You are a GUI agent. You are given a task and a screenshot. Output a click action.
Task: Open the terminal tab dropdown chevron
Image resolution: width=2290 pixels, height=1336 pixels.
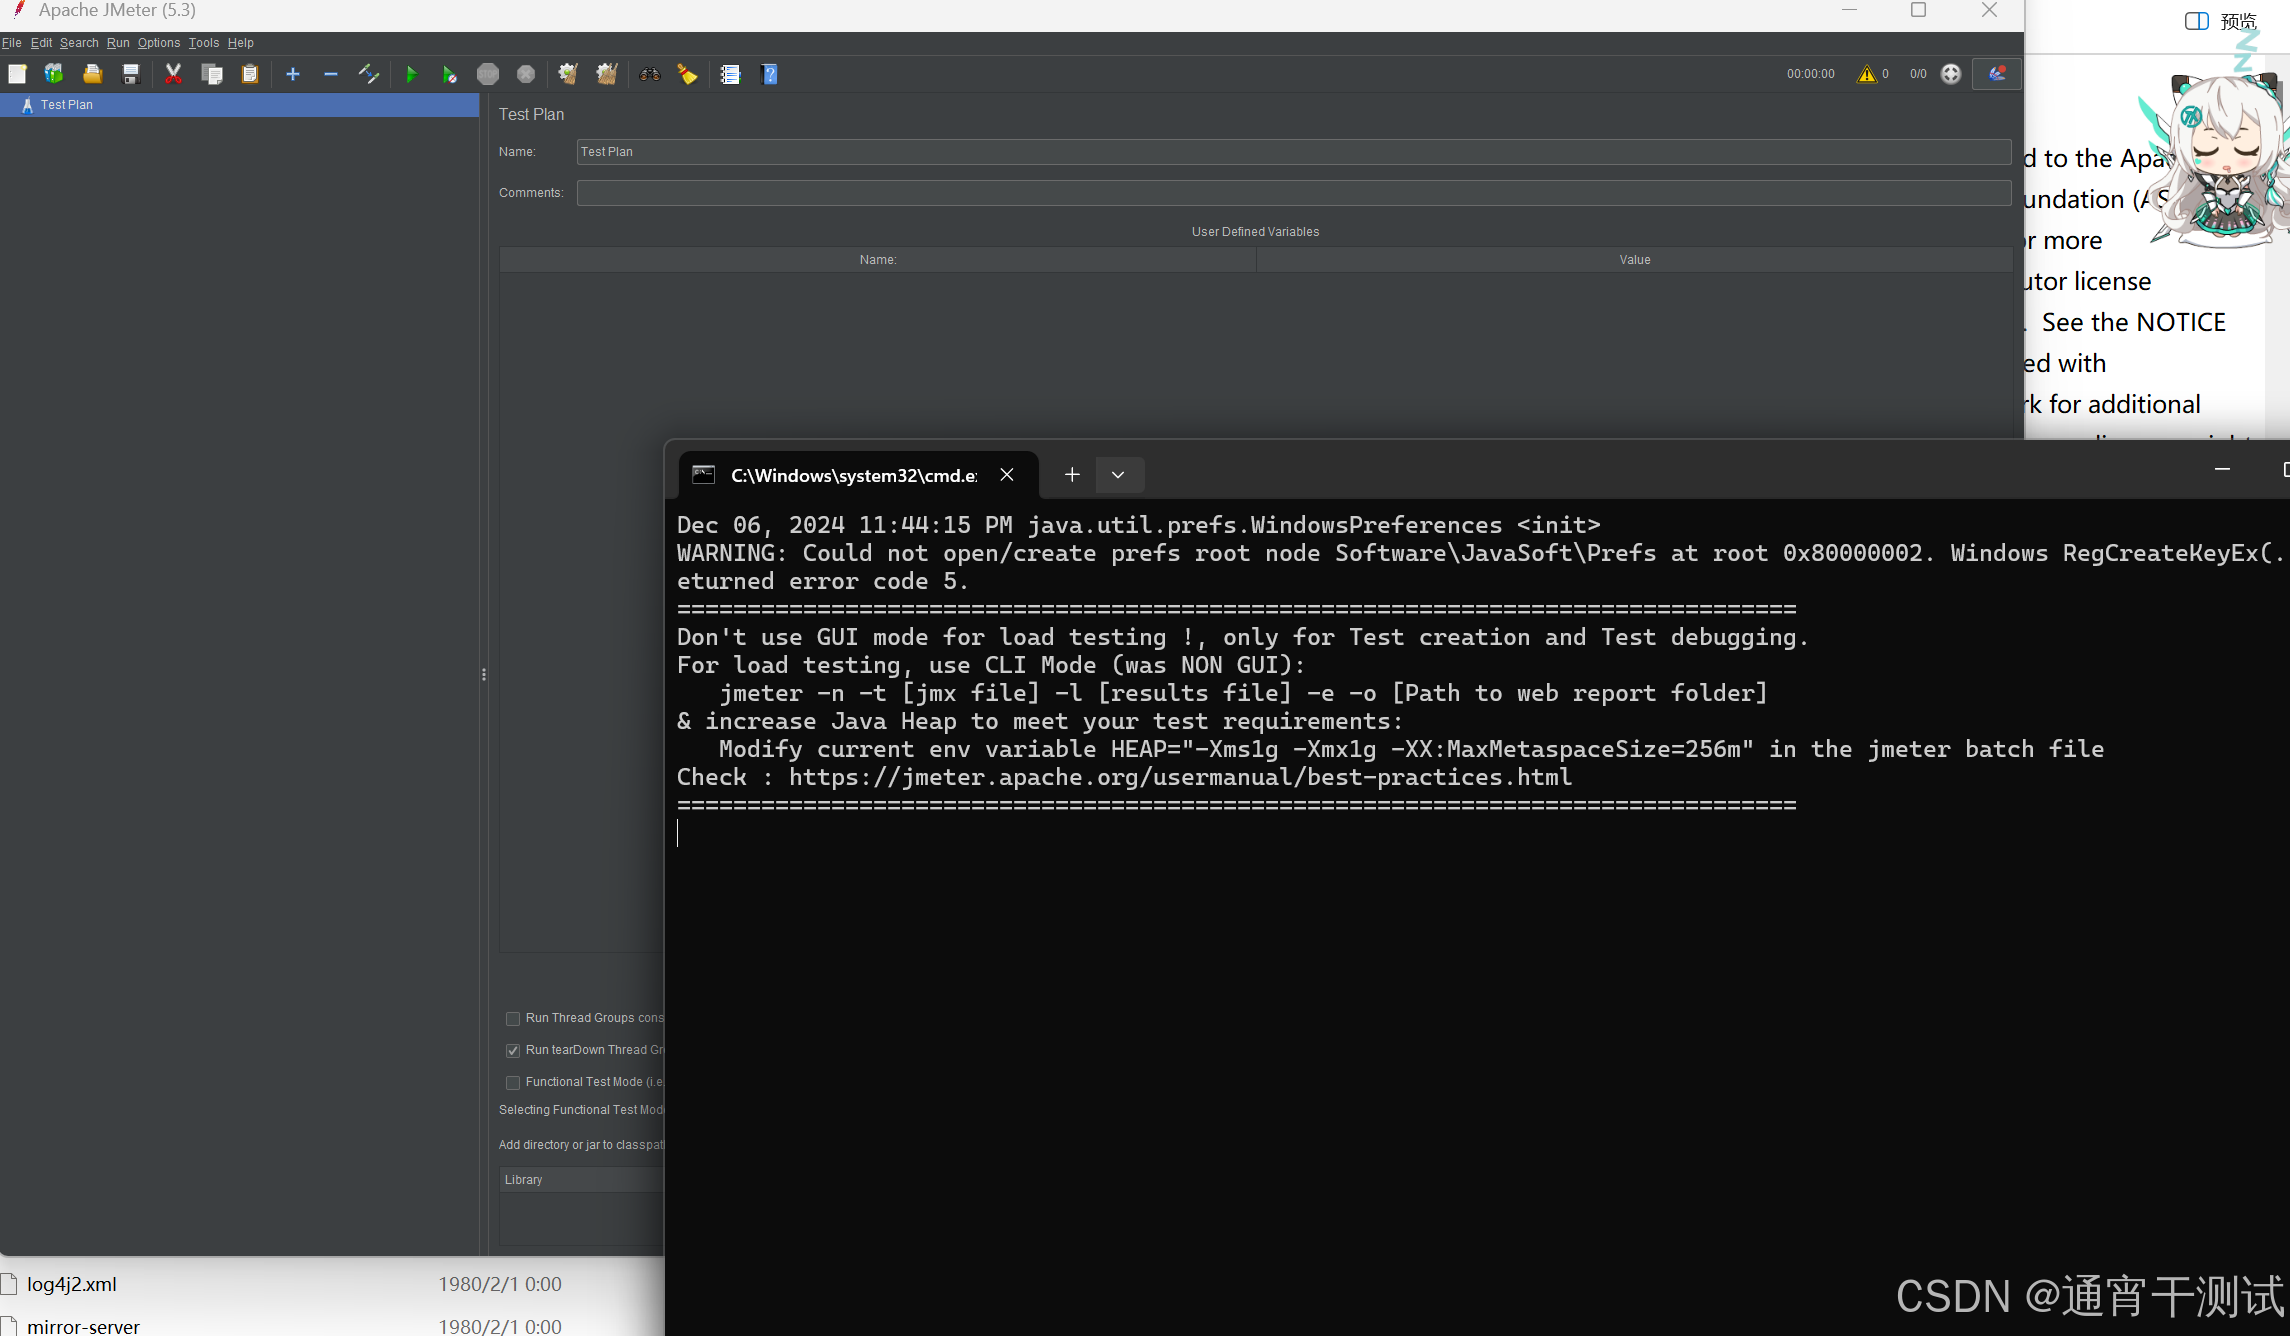tap(1119, 474)
